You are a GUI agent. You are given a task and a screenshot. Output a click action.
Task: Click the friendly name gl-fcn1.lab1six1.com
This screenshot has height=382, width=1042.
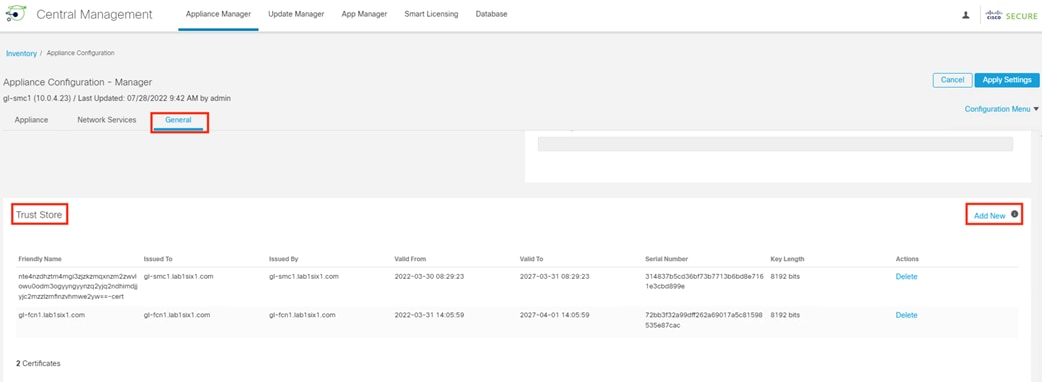pyautogui.click(x=51, y=315)
